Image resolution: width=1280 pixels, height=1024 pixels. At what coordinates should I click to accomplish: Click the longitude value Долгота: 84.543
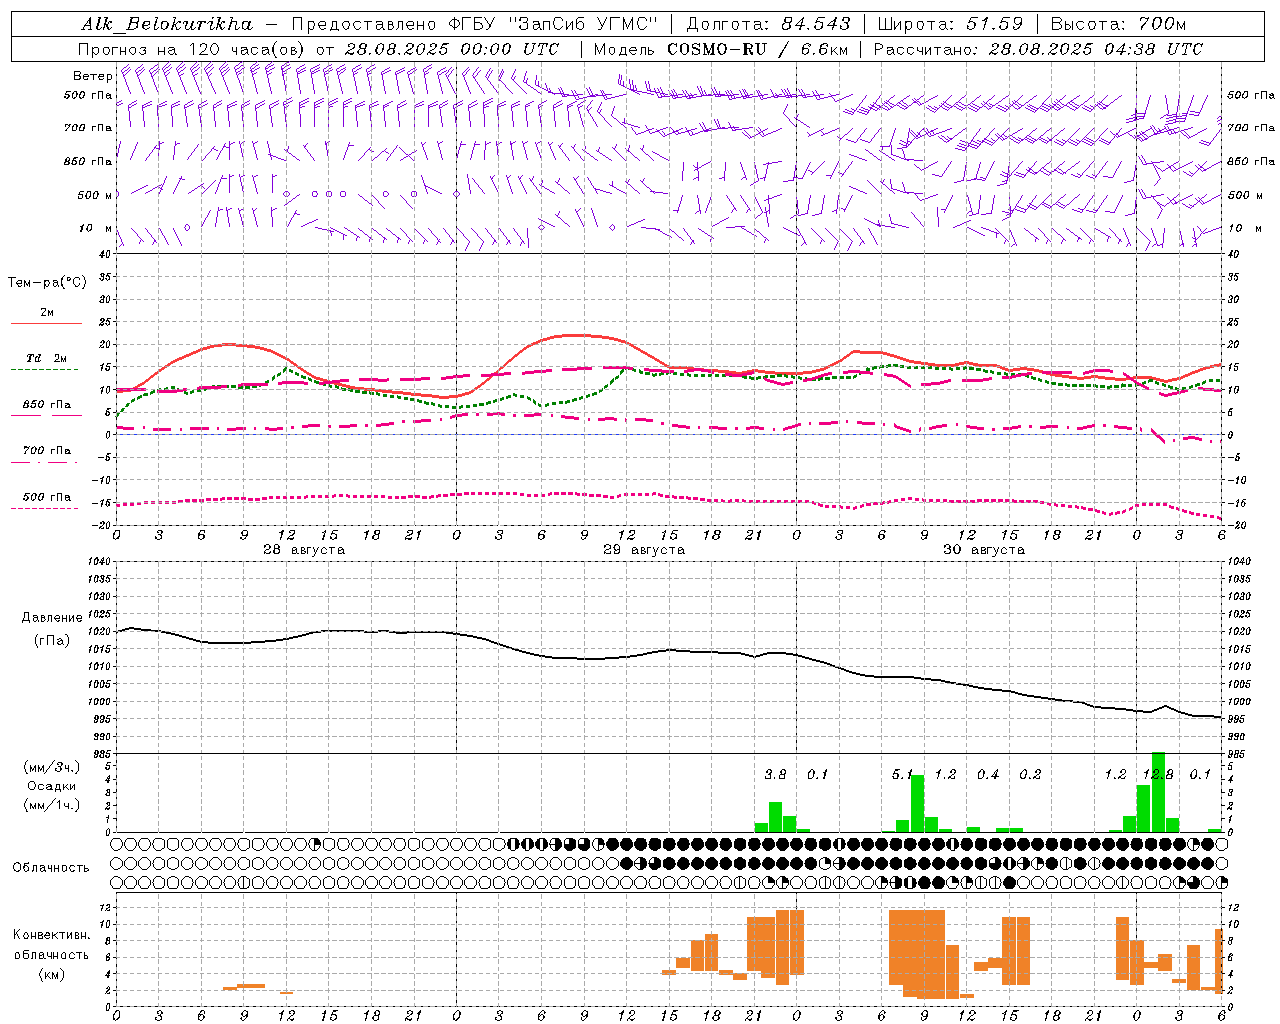coord(769,23)
